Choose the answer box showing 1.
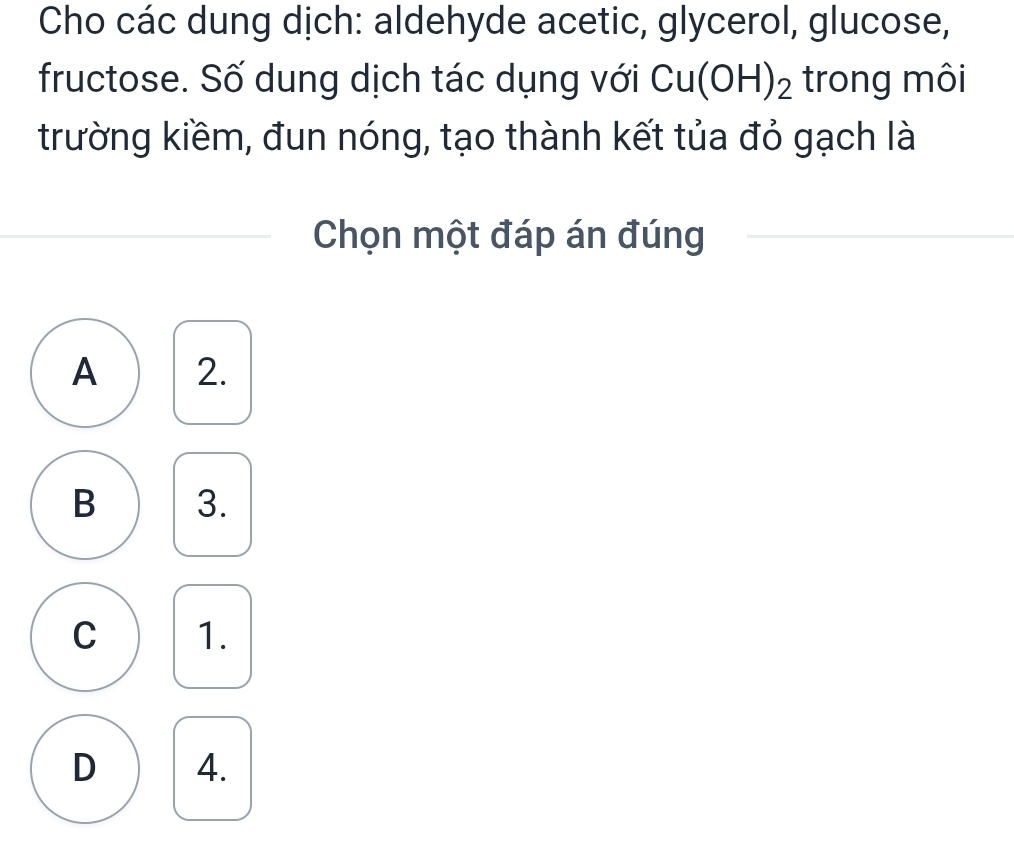 [x=212, y=637]
